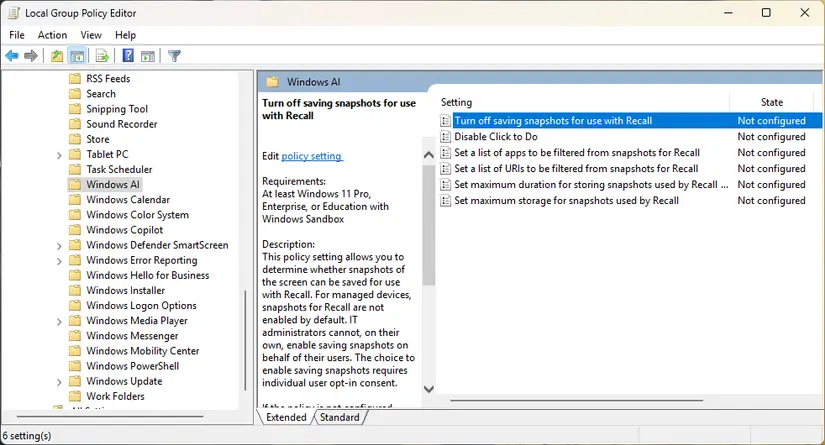This screenshot has height=445, width=825.
Task: Select the Windows Calendar tree folder
Action: coord(128,200)
